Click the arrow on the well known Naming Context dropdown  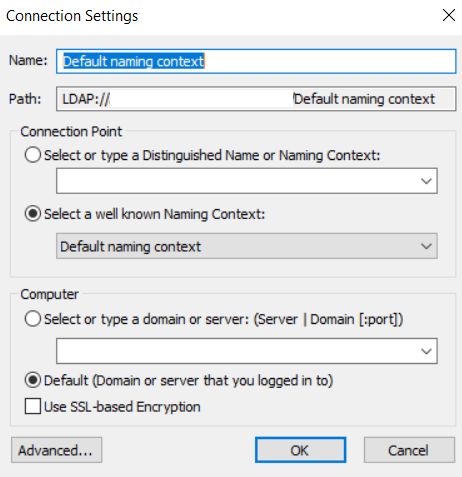point(426,246)
